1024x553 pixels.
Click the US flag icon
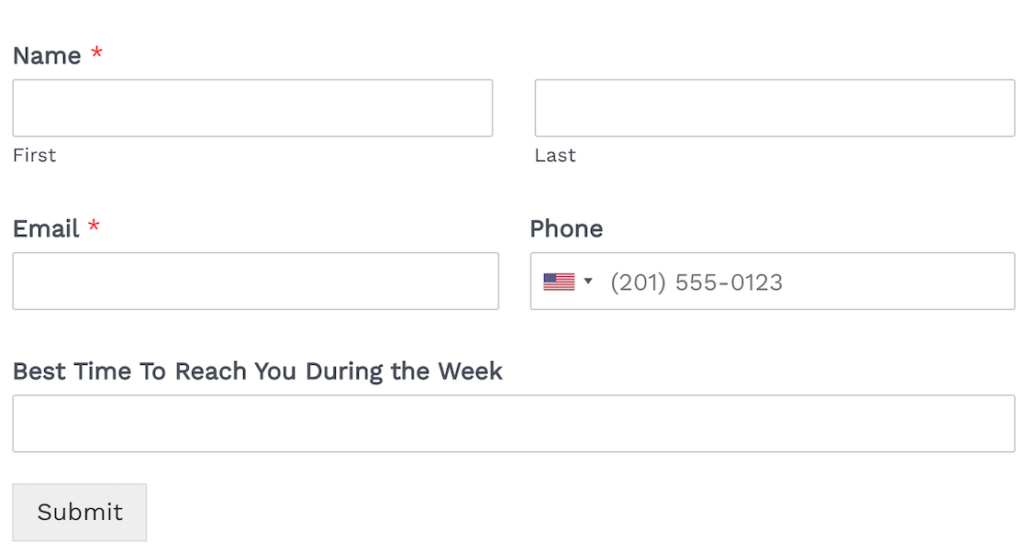(559, 282)
